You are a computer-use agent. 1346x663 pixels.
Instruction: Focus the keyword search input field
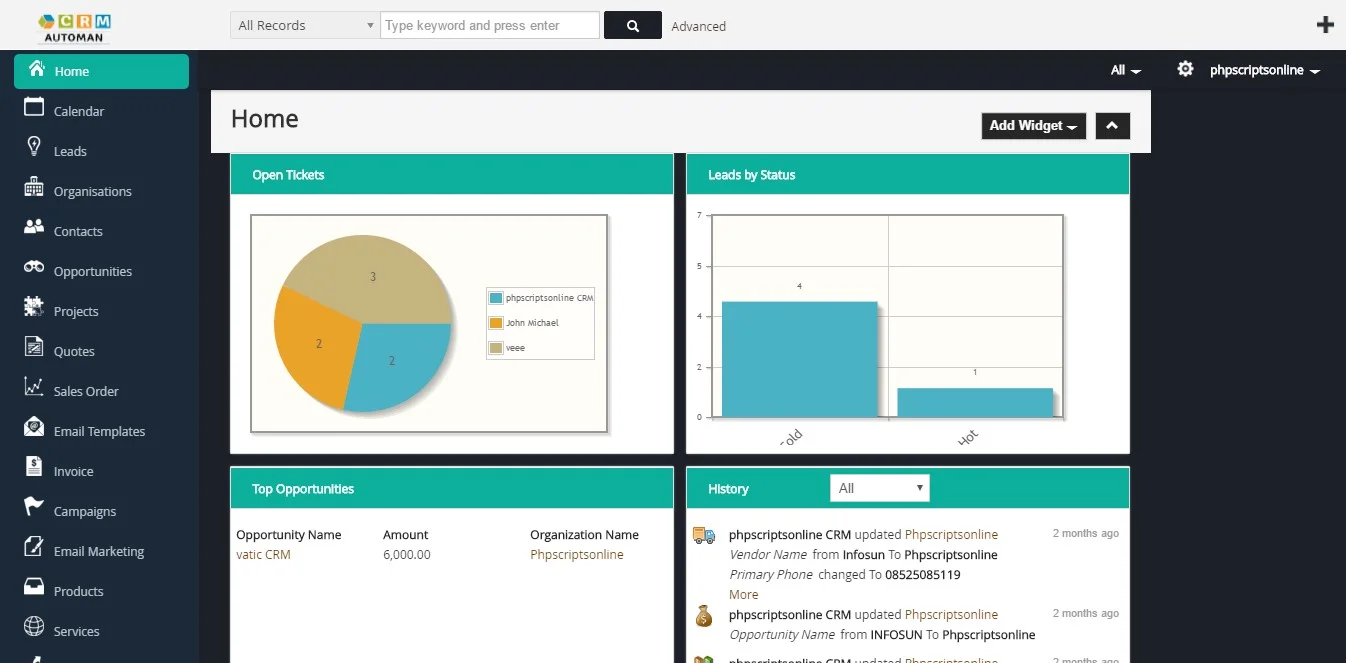tap(490, 25)
